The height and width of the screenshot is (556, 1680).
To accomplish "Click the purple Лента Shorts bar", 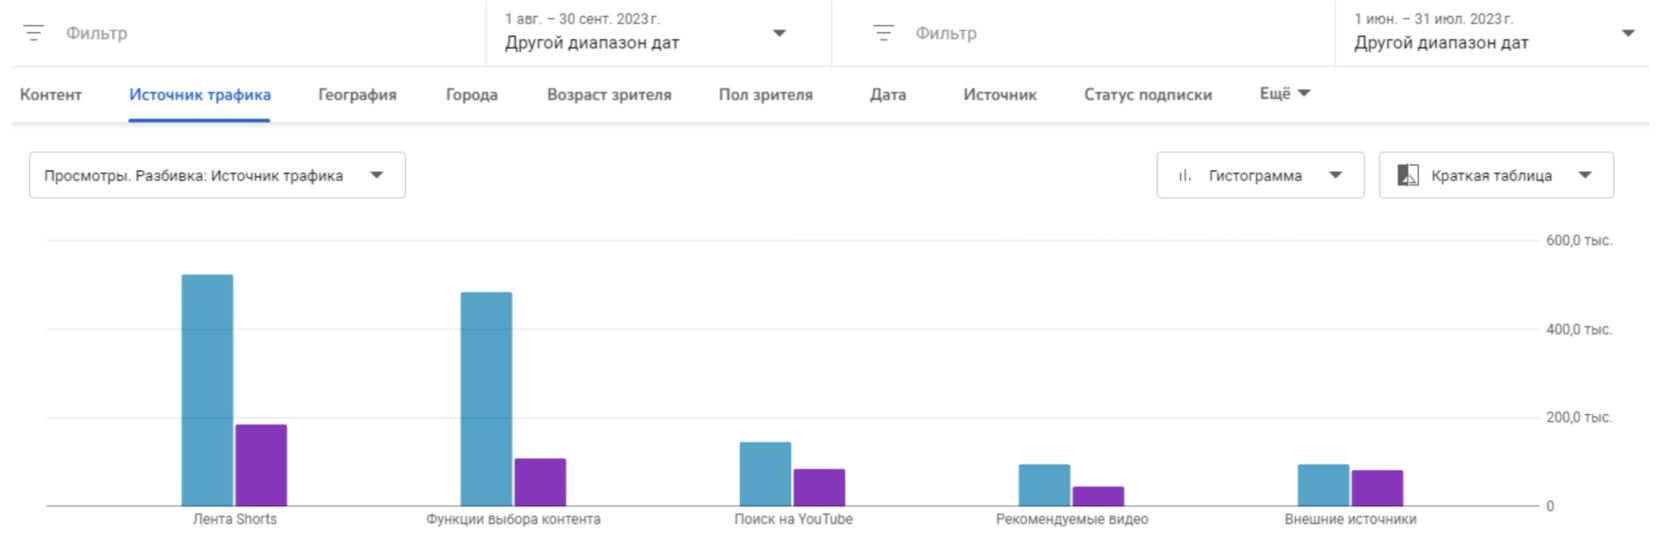I will tap(261, 465).
